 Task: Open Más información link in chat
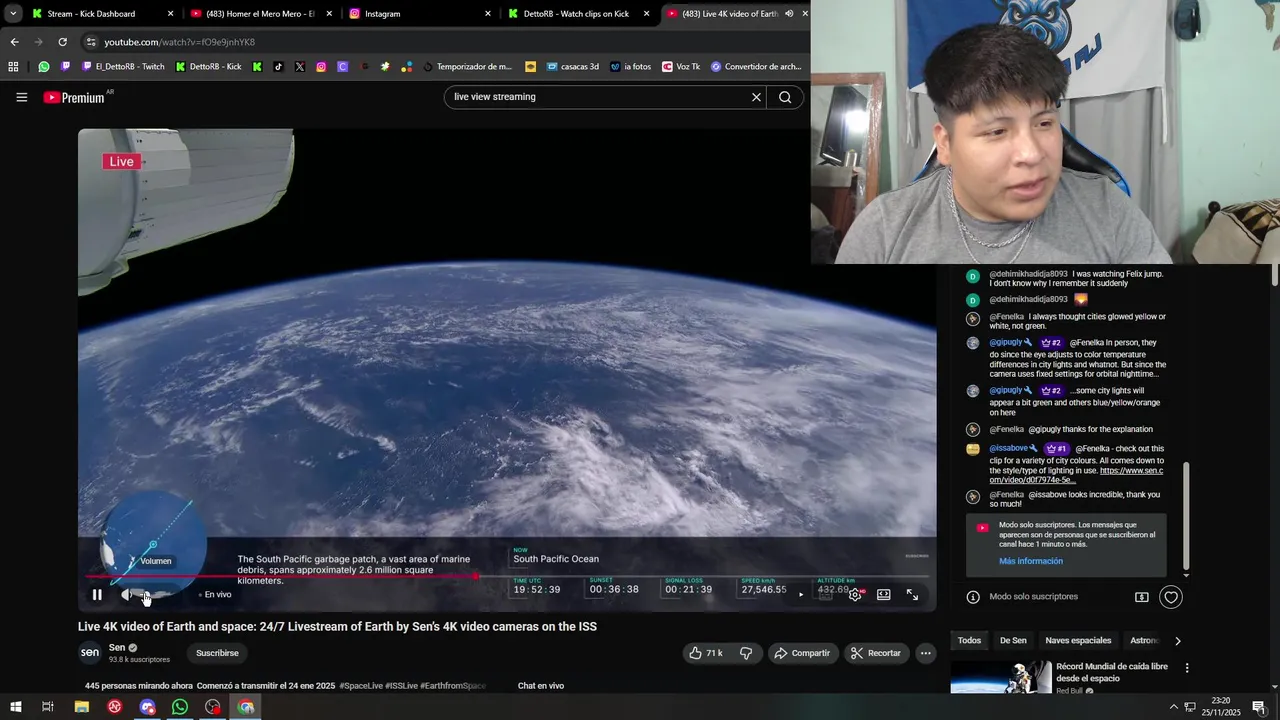pyautogui.click(x=1031, y=561)
